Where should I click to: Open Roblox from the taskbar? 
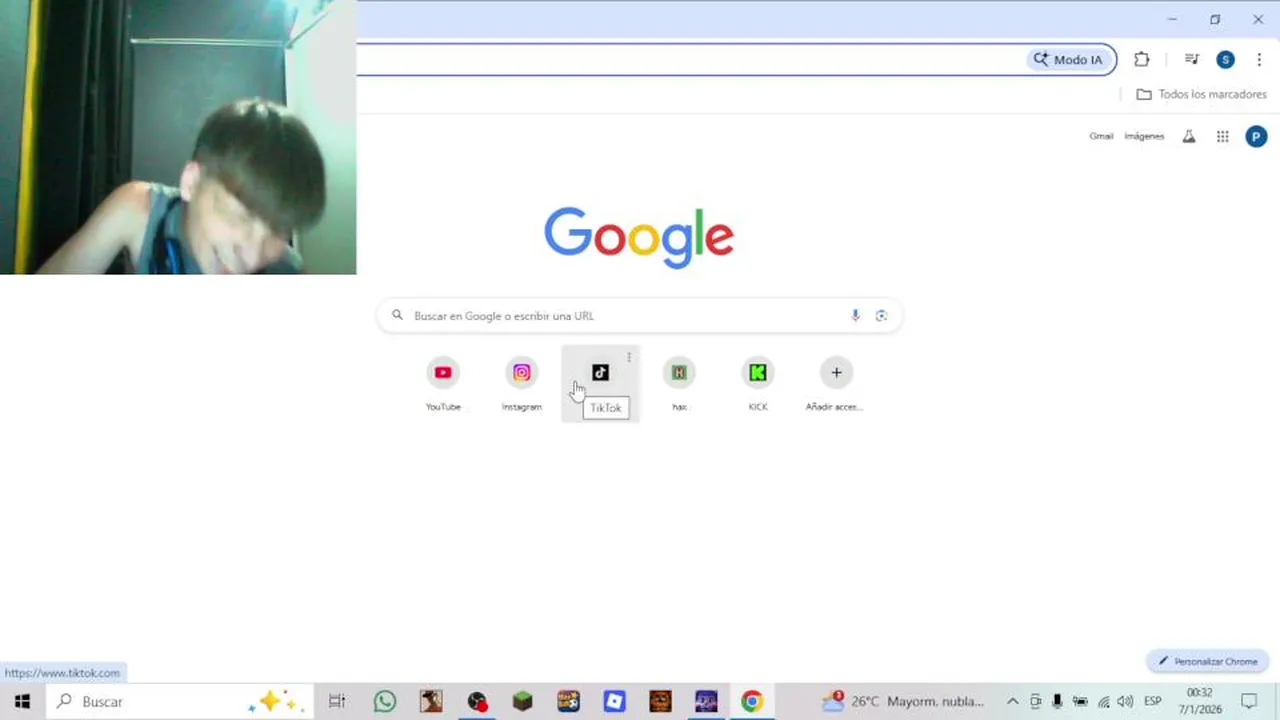tap(614, 701)
